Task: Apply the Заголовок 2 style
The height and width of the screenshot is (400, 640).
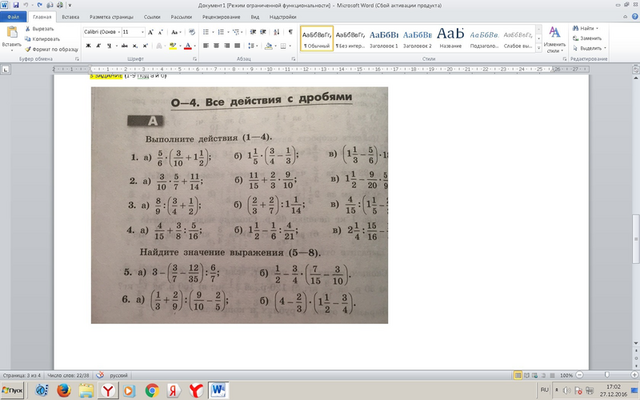Action: [x=417, y=38]
